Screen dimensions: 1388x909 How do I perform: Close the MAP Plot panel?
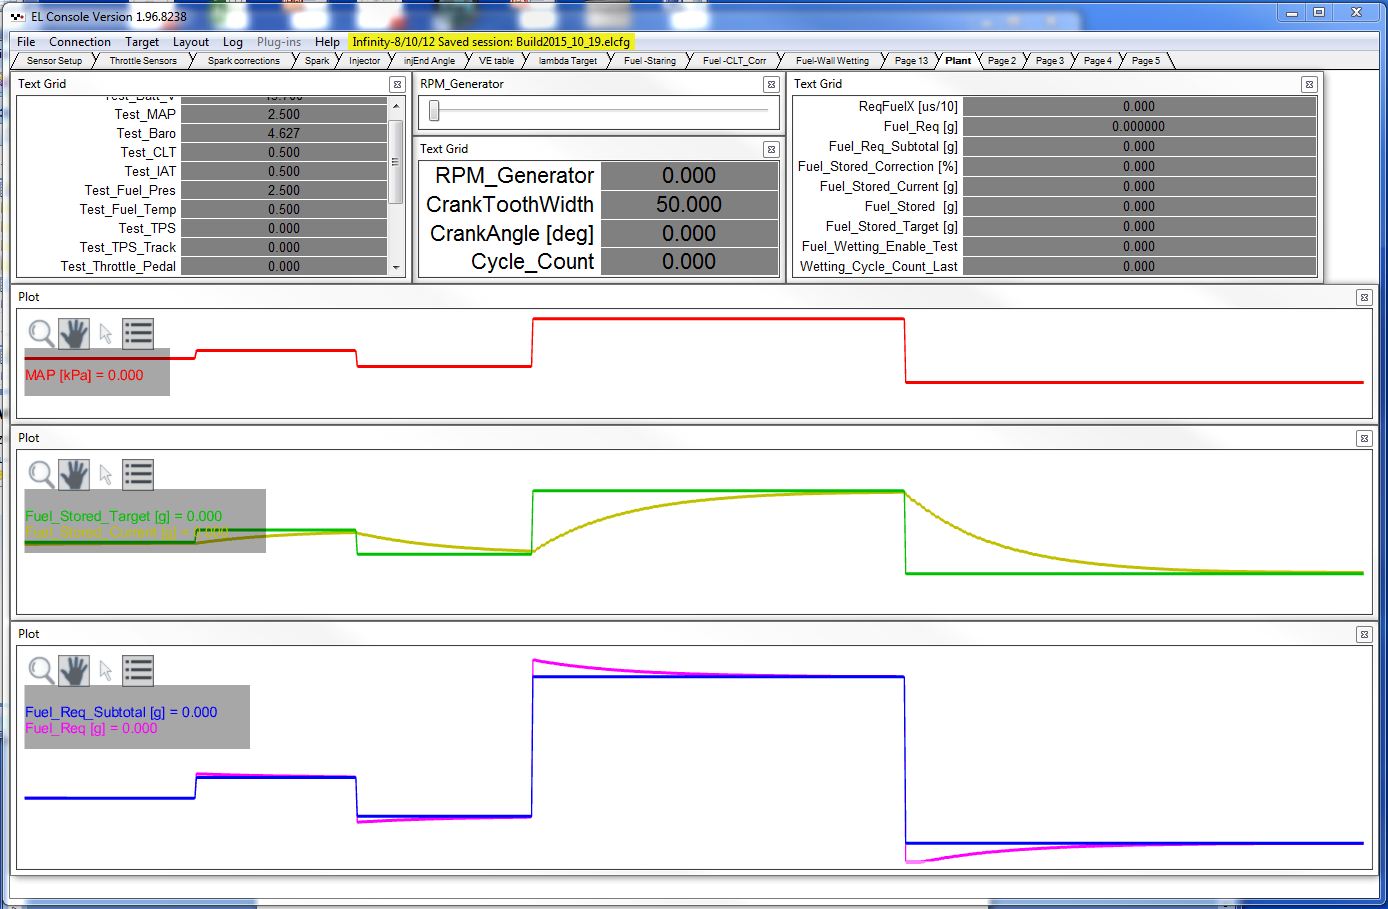point(1363,298)
